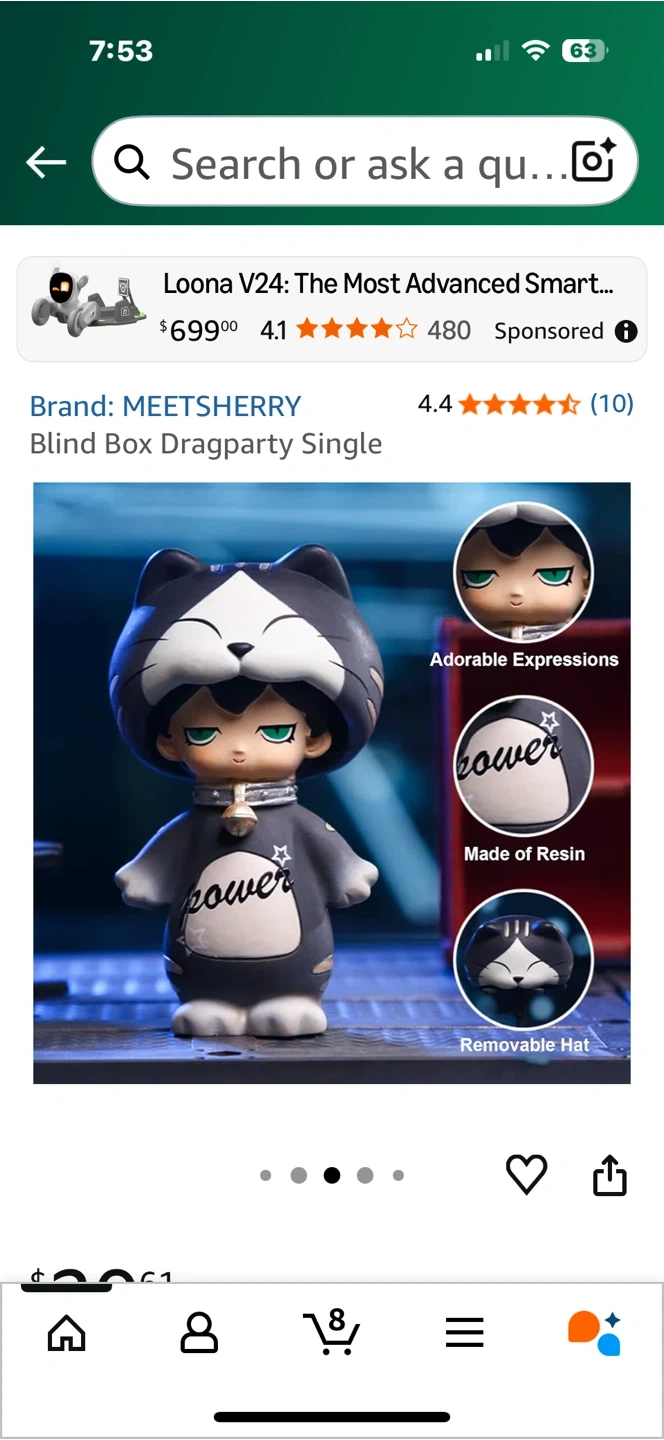Select the second carousel page dot

coord(298,1175)
